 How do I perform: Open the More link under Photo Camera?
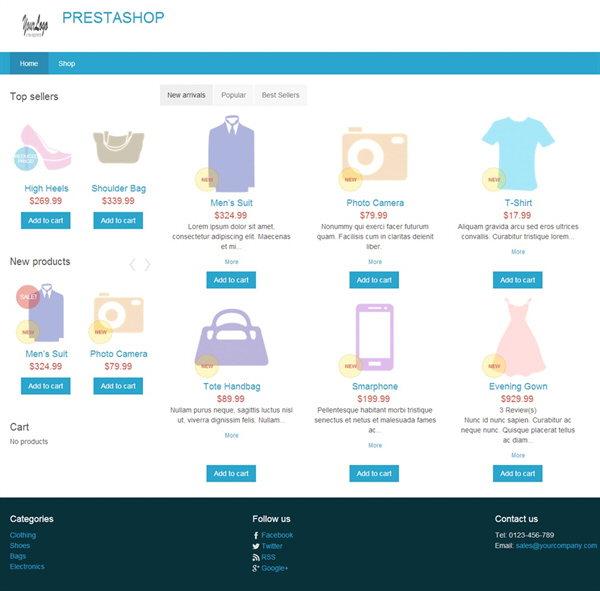(x=375, y=262)
